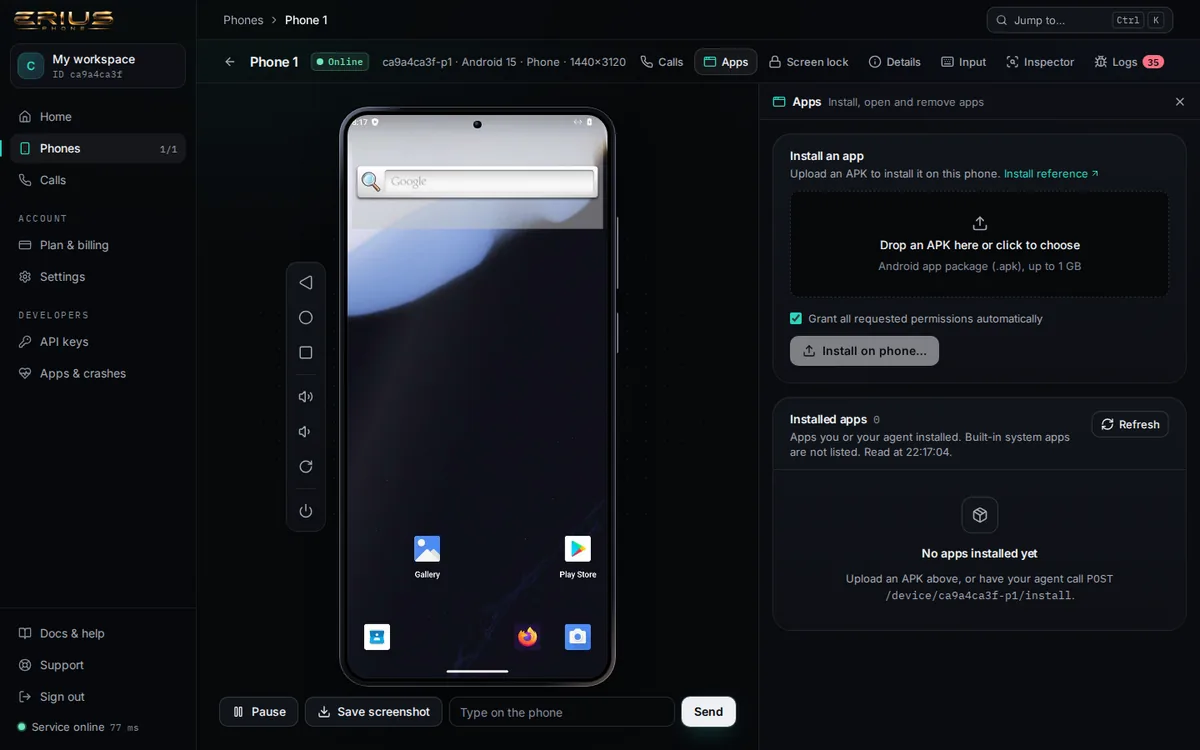Open Apps & crashes page
This screenshot has height=750, width=1200.
click(x=98, y=374)
